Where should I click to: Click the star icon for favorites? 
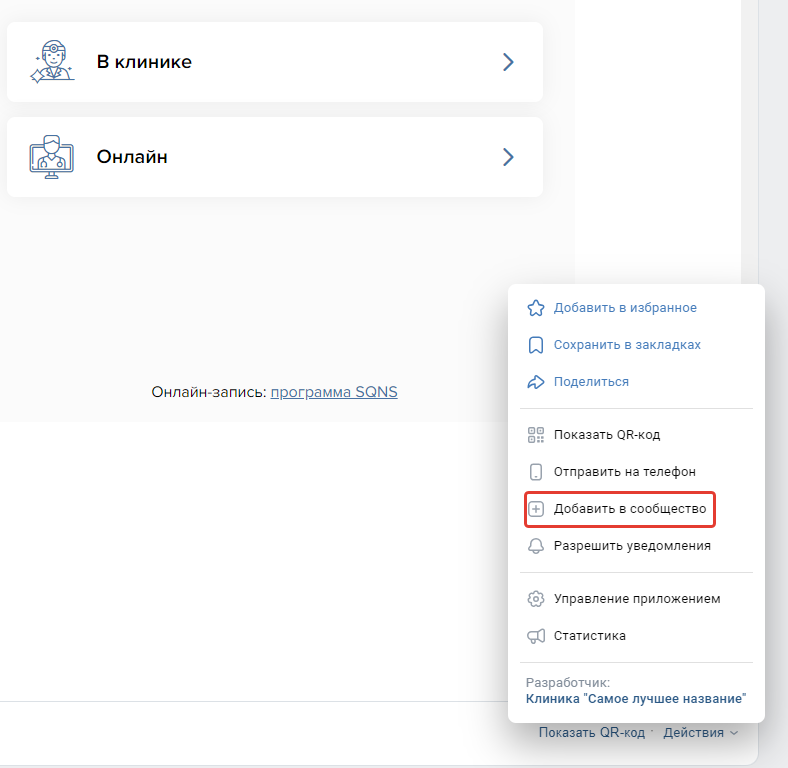point(536,308)
